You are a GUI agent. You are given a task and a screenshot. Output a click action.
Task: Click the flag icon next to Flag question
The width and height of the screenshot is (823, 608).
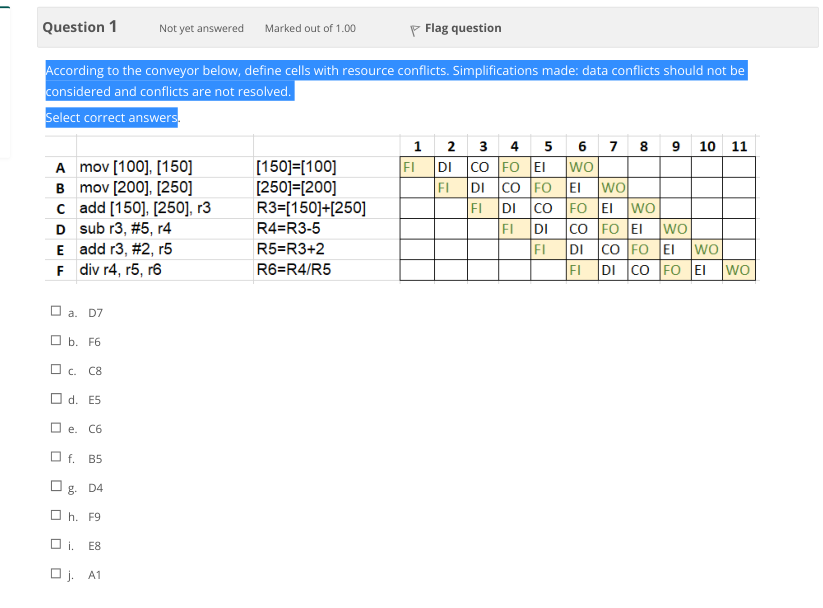413,28
